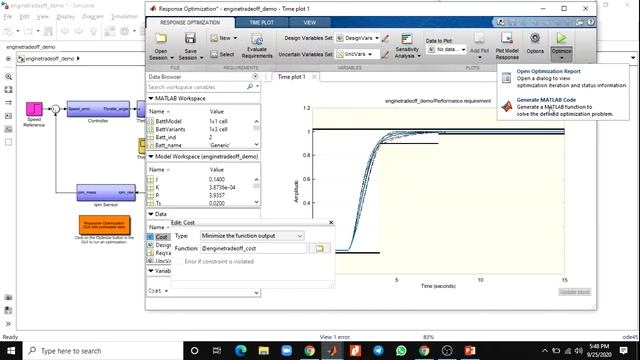The height and width of the screenshot is (360, 640).
Task: Click the enginetradeoff_demo breadcrumb in Simulink
Action: [x=50, y=59]
